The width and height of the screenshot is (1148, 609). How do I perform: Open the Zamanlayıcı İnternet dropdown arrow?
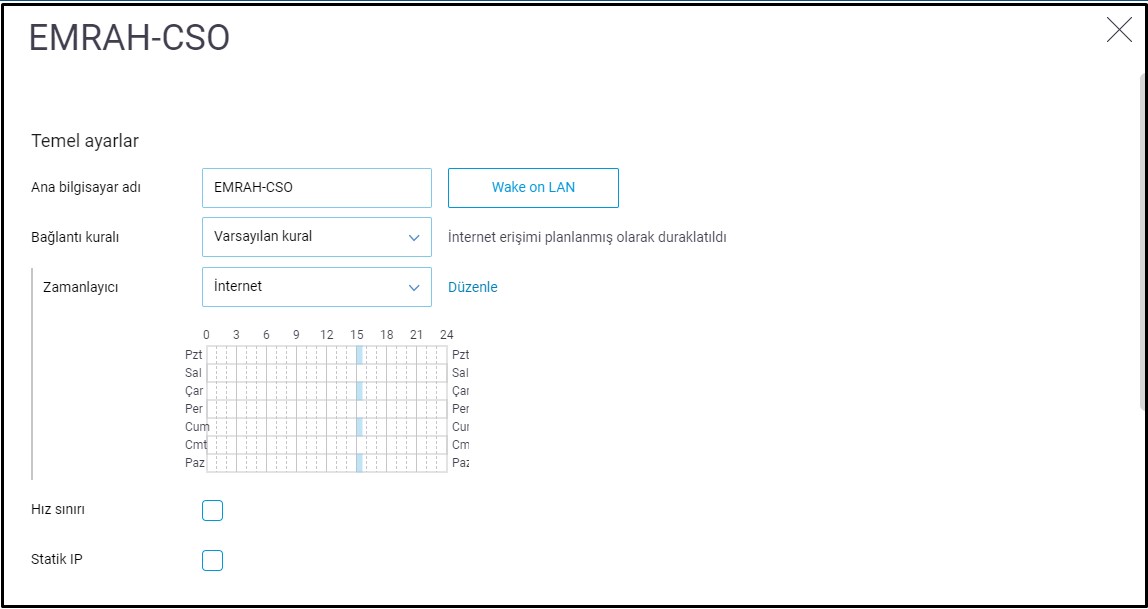[414, 288]
